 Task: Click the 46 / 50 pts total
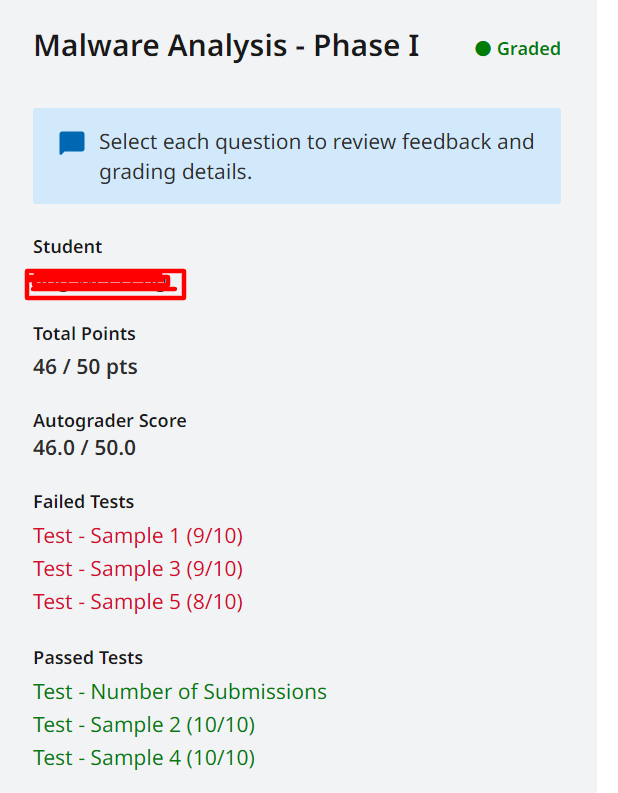pos(85,367)
